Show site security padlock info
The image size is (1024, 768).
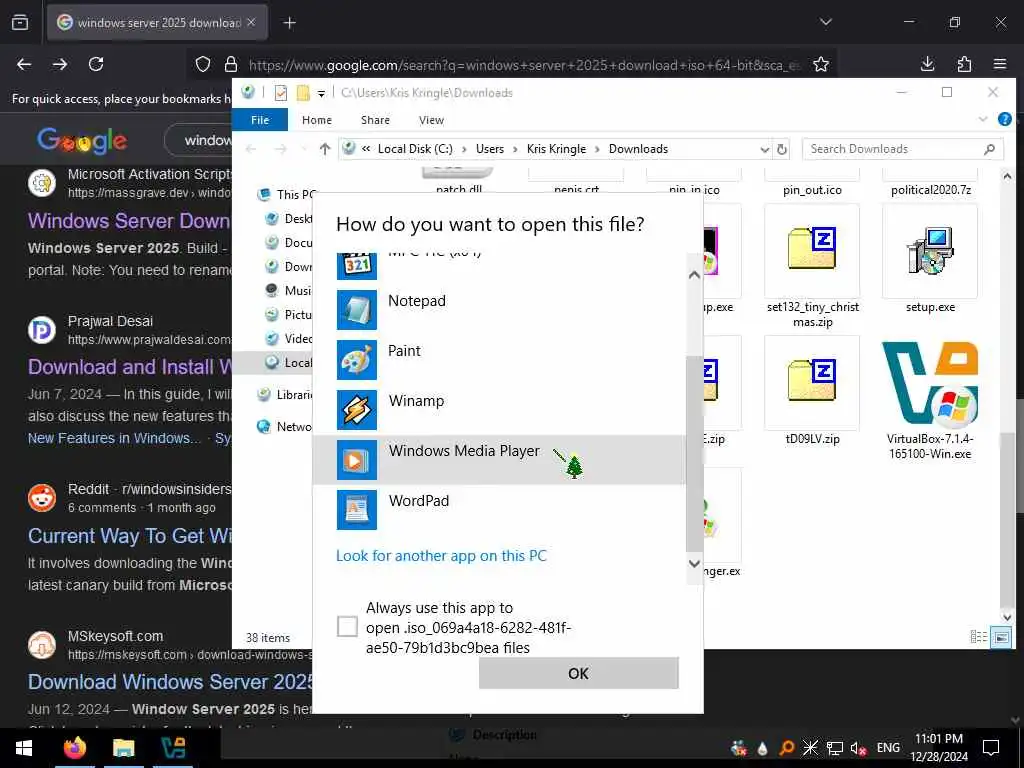[231, 64]
